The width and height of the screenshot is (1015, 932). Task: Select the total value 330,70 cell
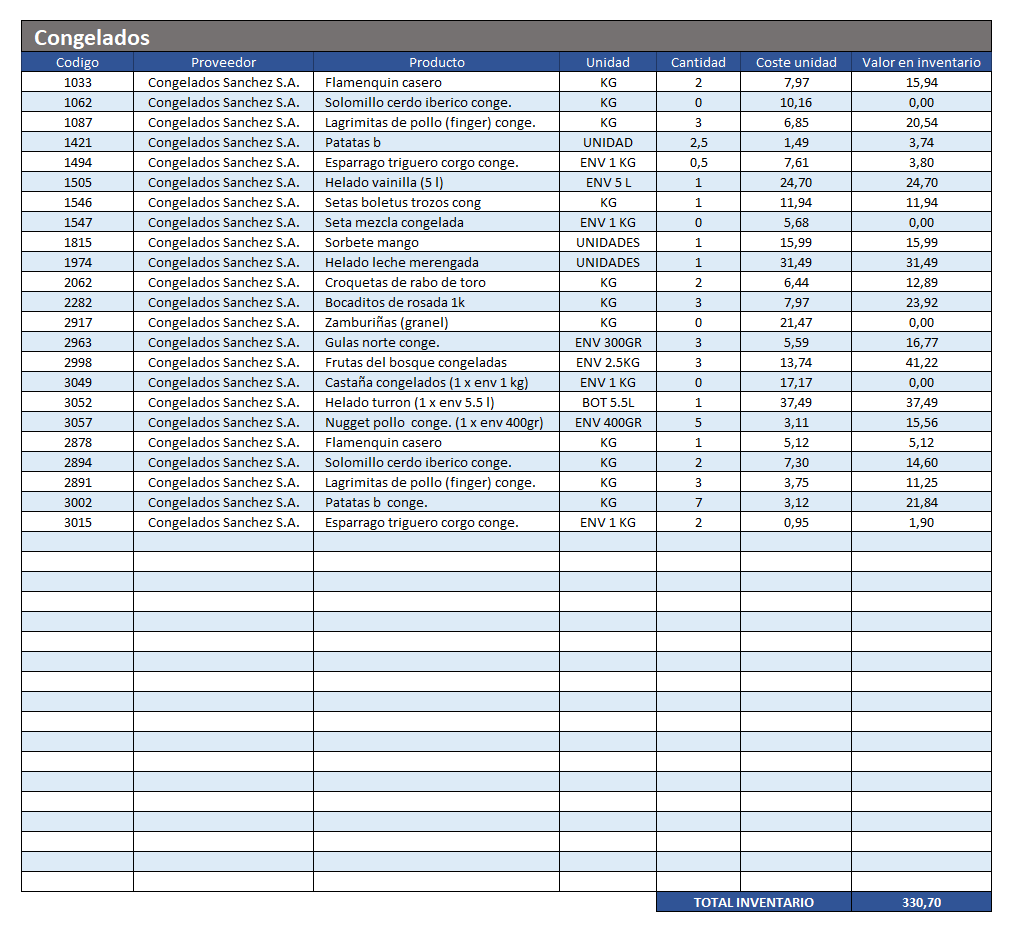921,902
